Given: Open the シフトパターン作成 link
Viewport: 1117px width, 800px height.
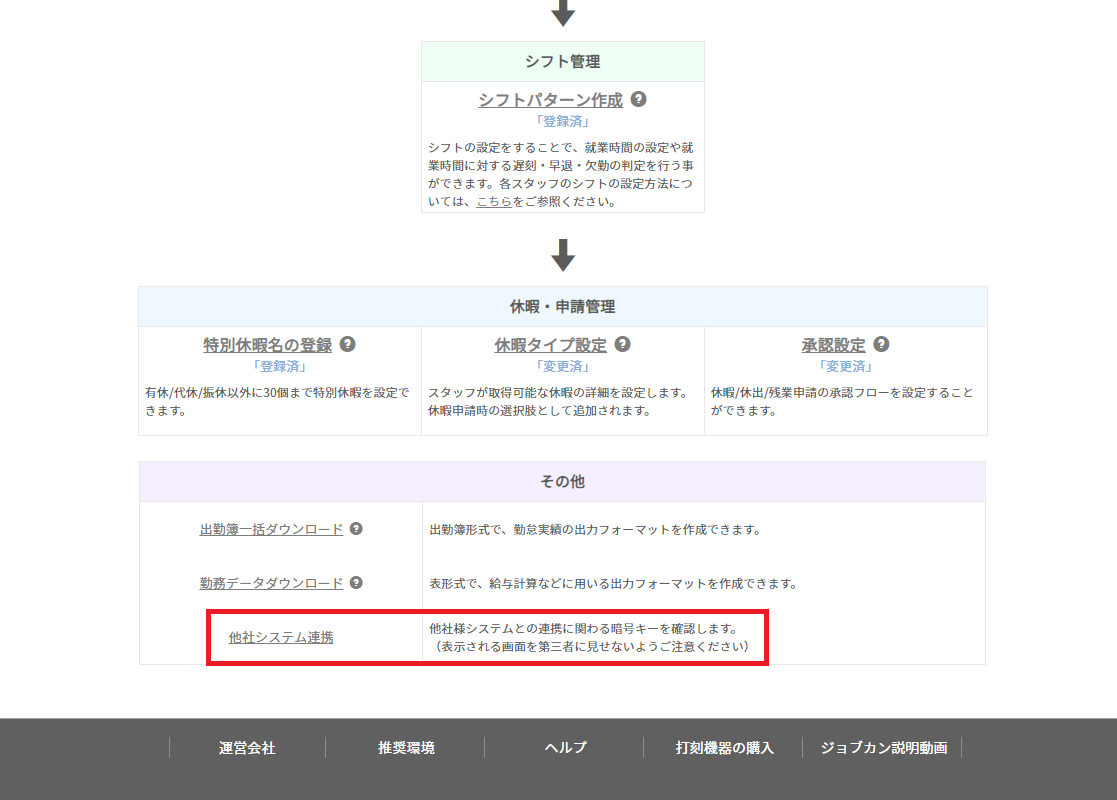Looking at the screenshot, I should coord(550,100).
